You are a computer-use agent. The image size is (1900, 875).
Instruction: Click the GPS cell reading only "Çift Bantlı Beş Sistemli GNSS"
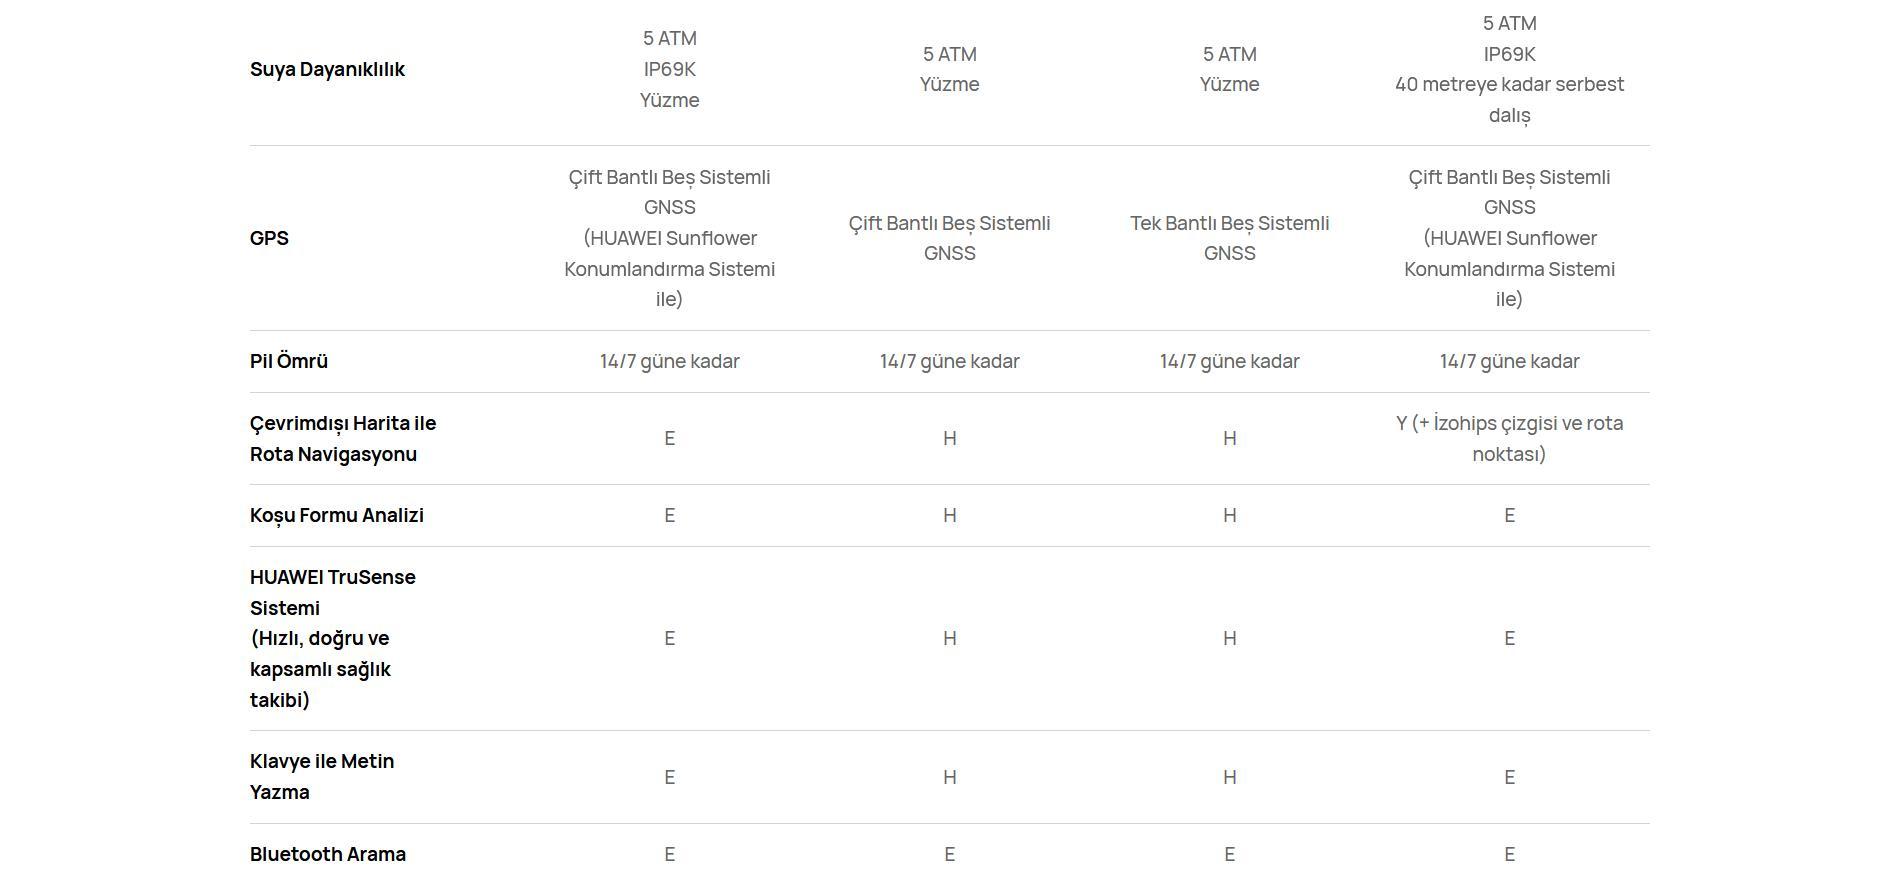(x=949, y=238)
